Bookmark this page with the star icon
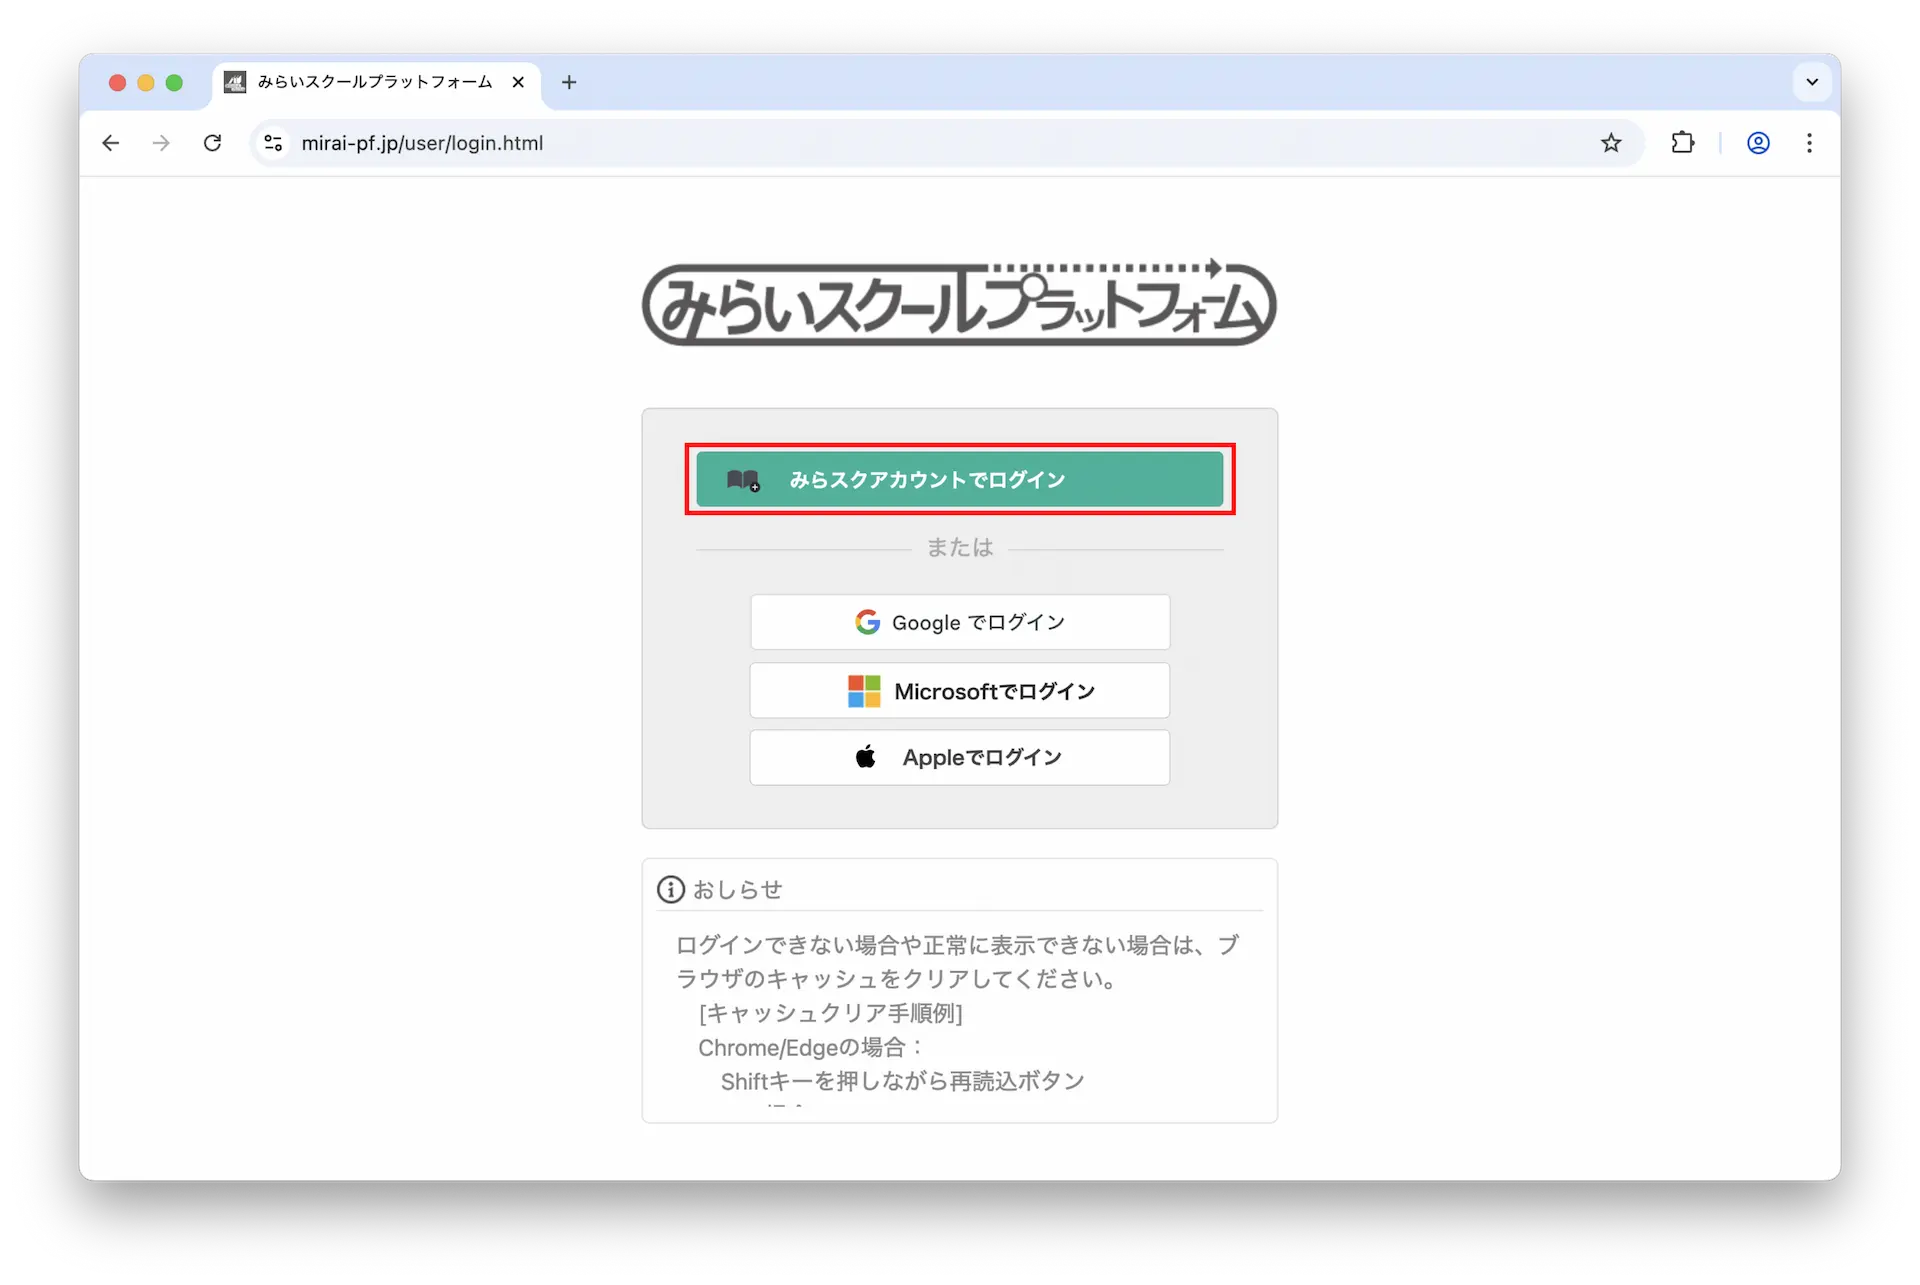 tap(1610, 143)
